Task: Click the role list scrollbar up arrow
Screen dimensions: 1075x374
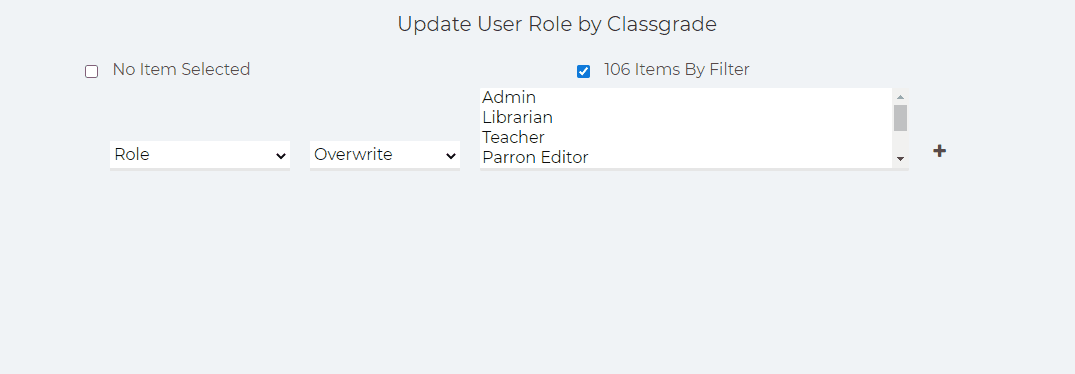Action: pos(901,97)
